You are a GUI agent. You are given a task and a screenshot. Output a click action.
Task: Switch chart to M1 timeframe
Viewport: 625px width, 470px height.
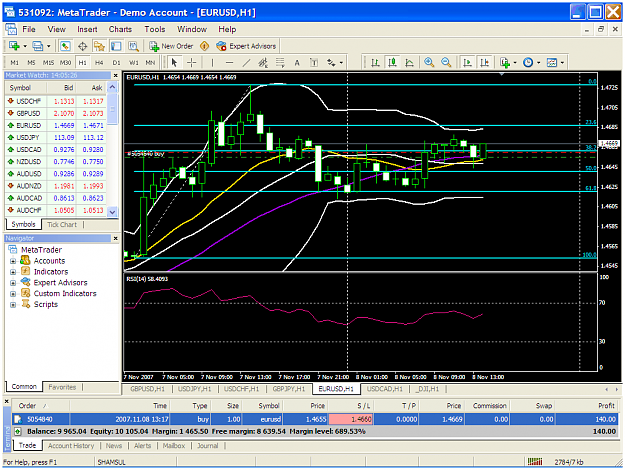click(14, 63)
